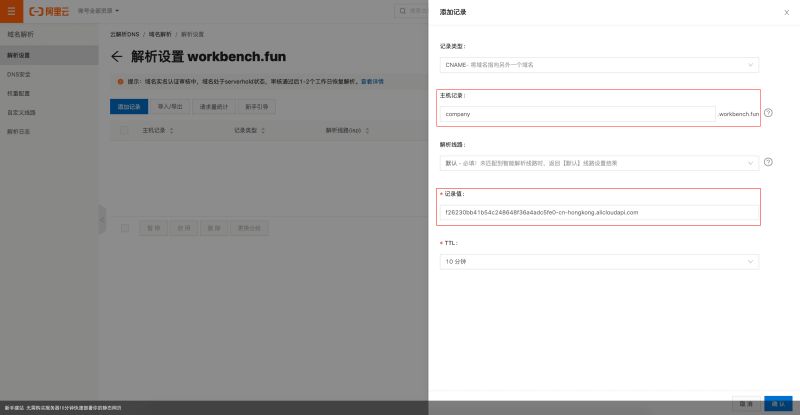Screen dimensions: 800x415
Task: Open 域名解析 in the breadcrumb
Action: (160, 34)
